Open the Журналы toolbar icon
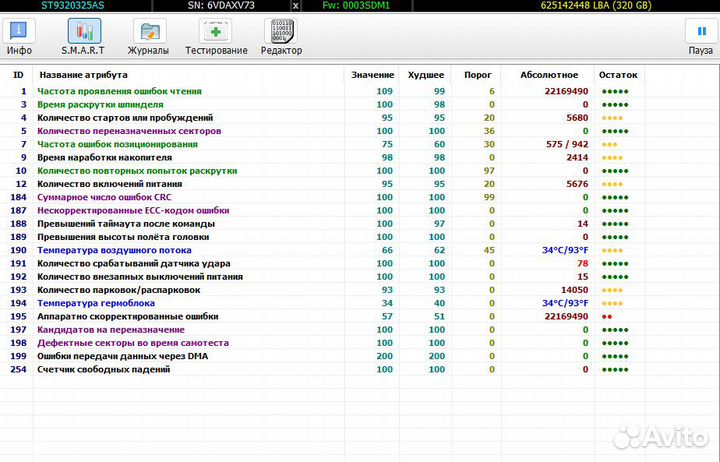The width and height of the screenshot is (720, 462). (x=149, y=31)
